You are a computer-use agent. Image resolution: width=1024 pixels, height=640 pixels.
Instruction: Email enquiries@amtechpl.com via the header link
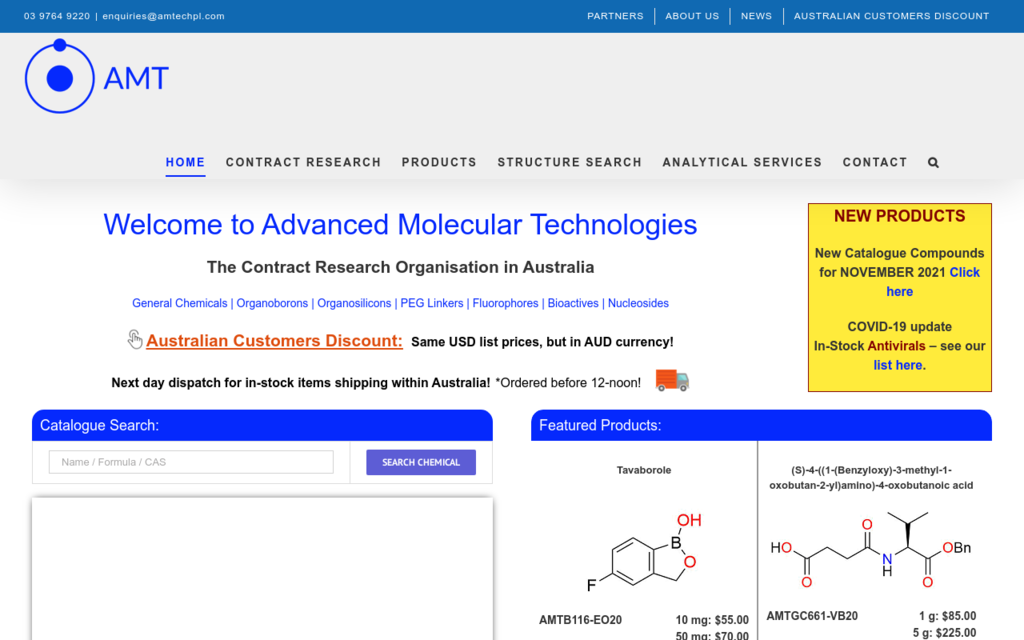point(163,15)
